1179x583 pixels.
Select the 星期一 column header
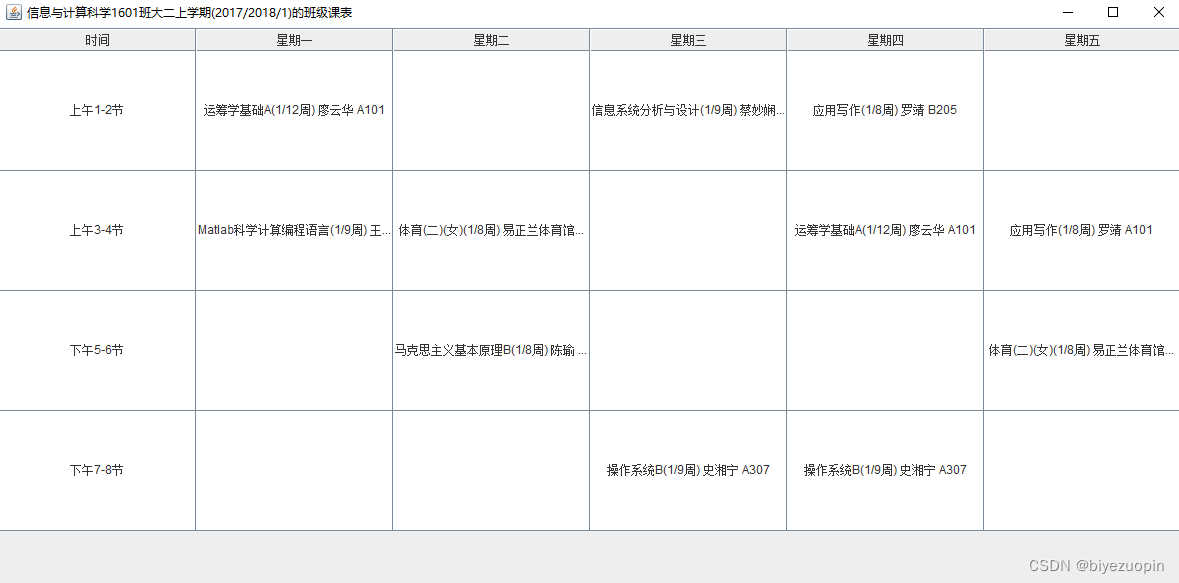pos(294,41)
